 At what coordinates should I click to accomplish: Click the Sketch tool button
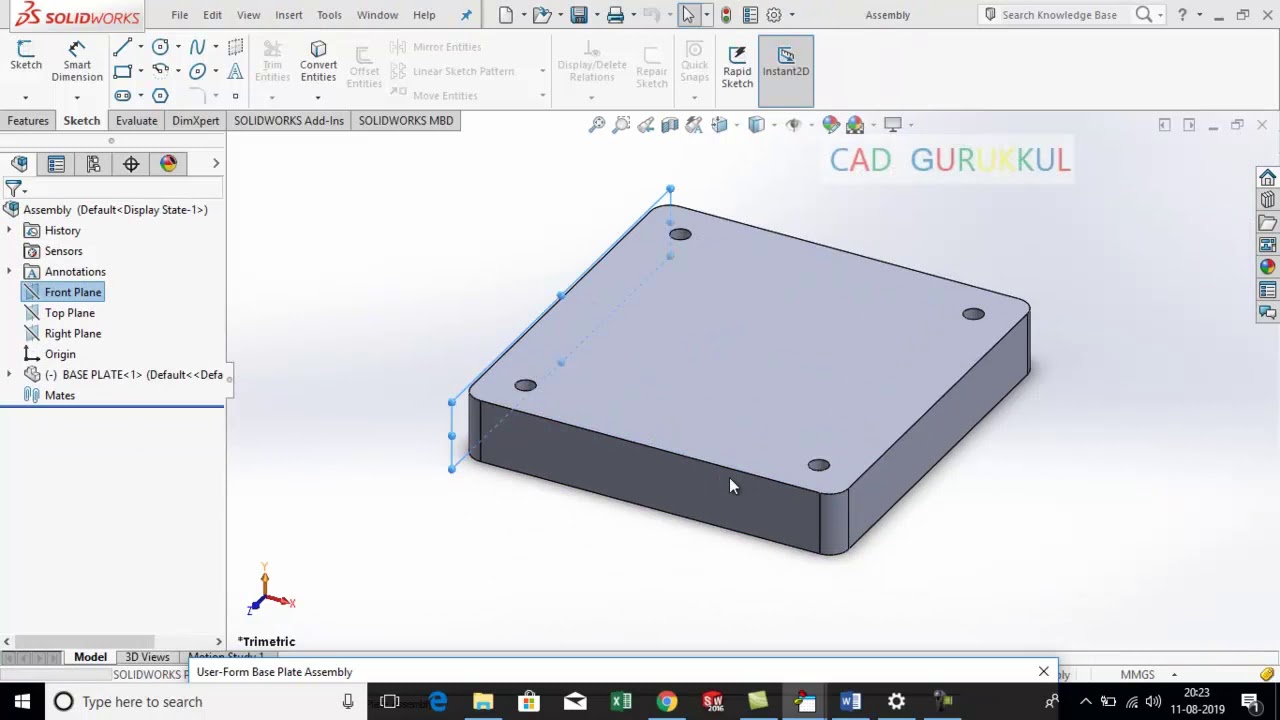[26, 56]
